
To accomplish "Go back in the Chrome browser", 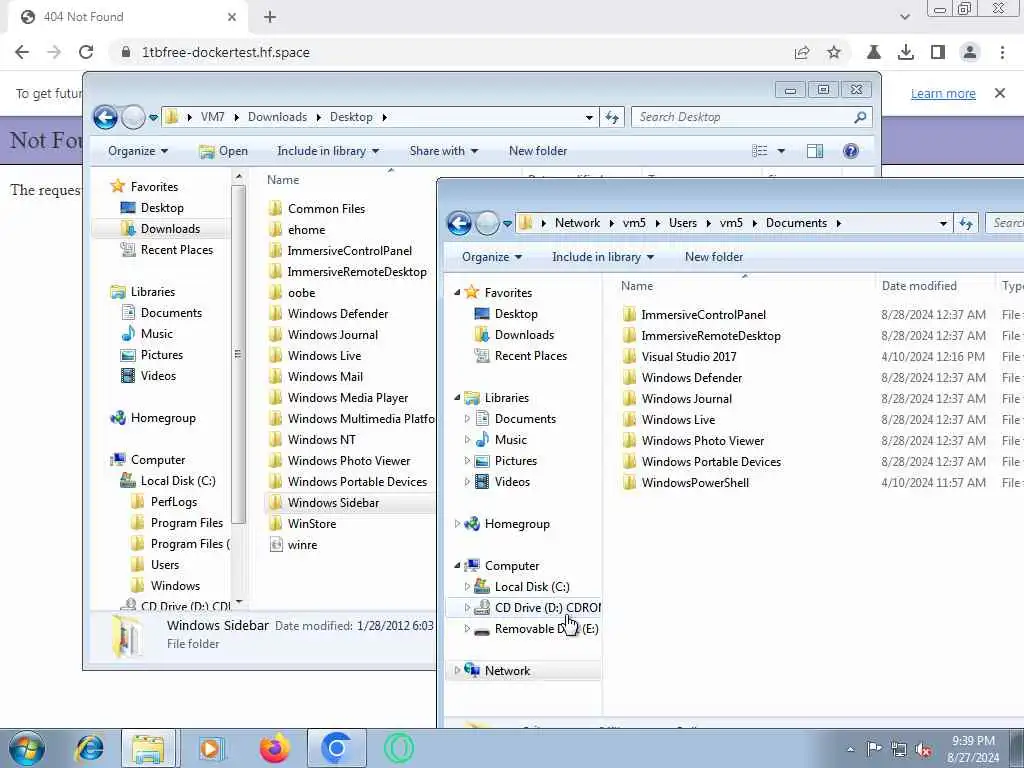I will 22,52.
